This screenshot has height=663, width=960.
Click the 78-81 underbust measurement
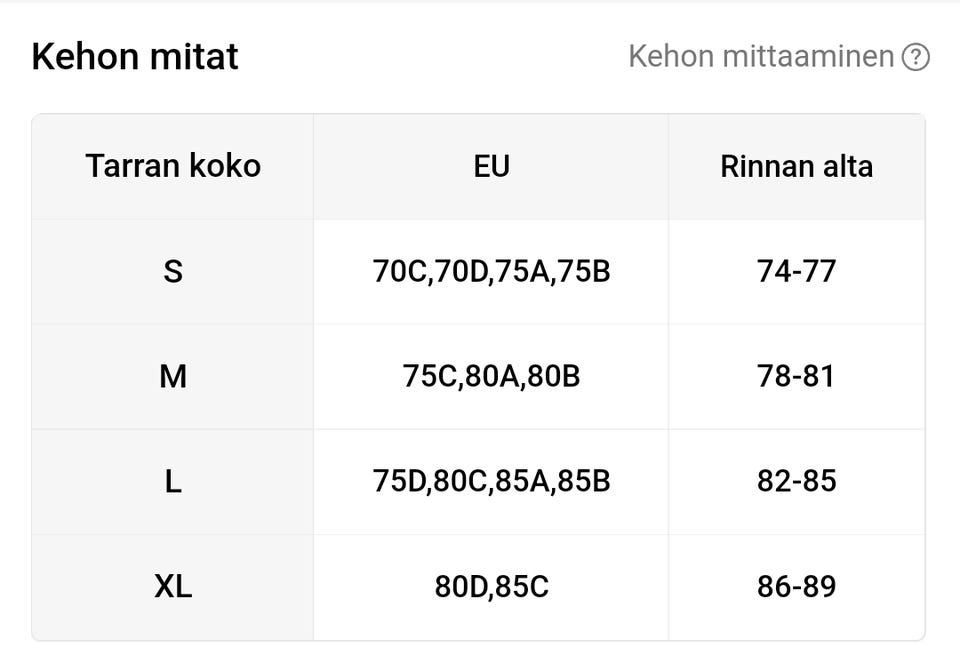[796, 376]
